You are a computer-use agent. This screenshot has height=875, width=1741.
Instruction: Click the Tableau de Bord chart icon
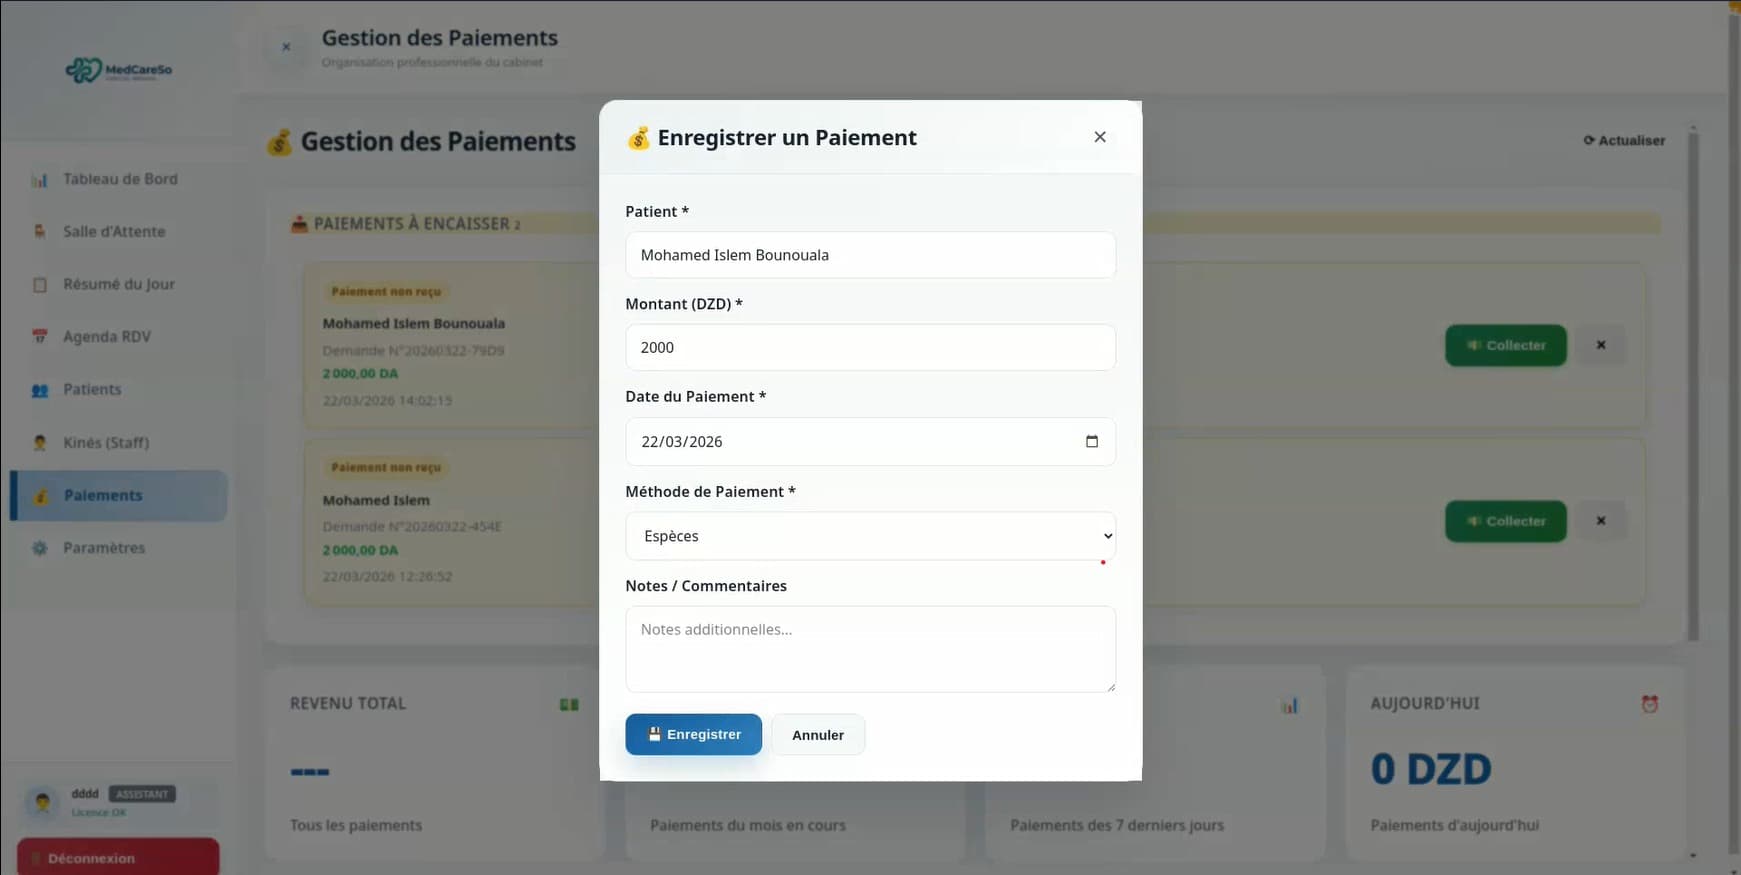tap(39, 180)
